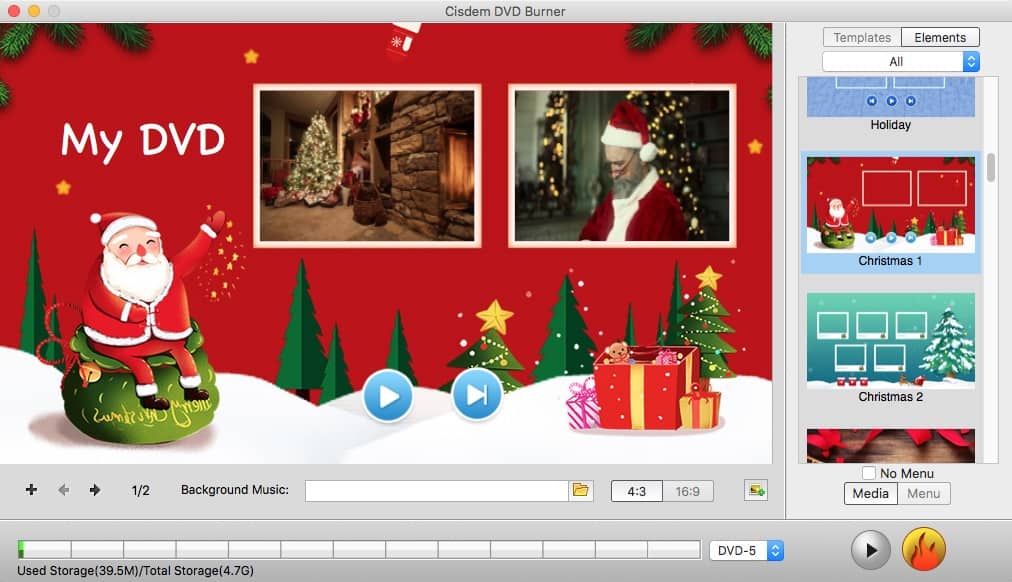Click the plus icon to add page
The height and width of the screenshot is (582, 1012).
pyautogui.click(x=31, y=490)
